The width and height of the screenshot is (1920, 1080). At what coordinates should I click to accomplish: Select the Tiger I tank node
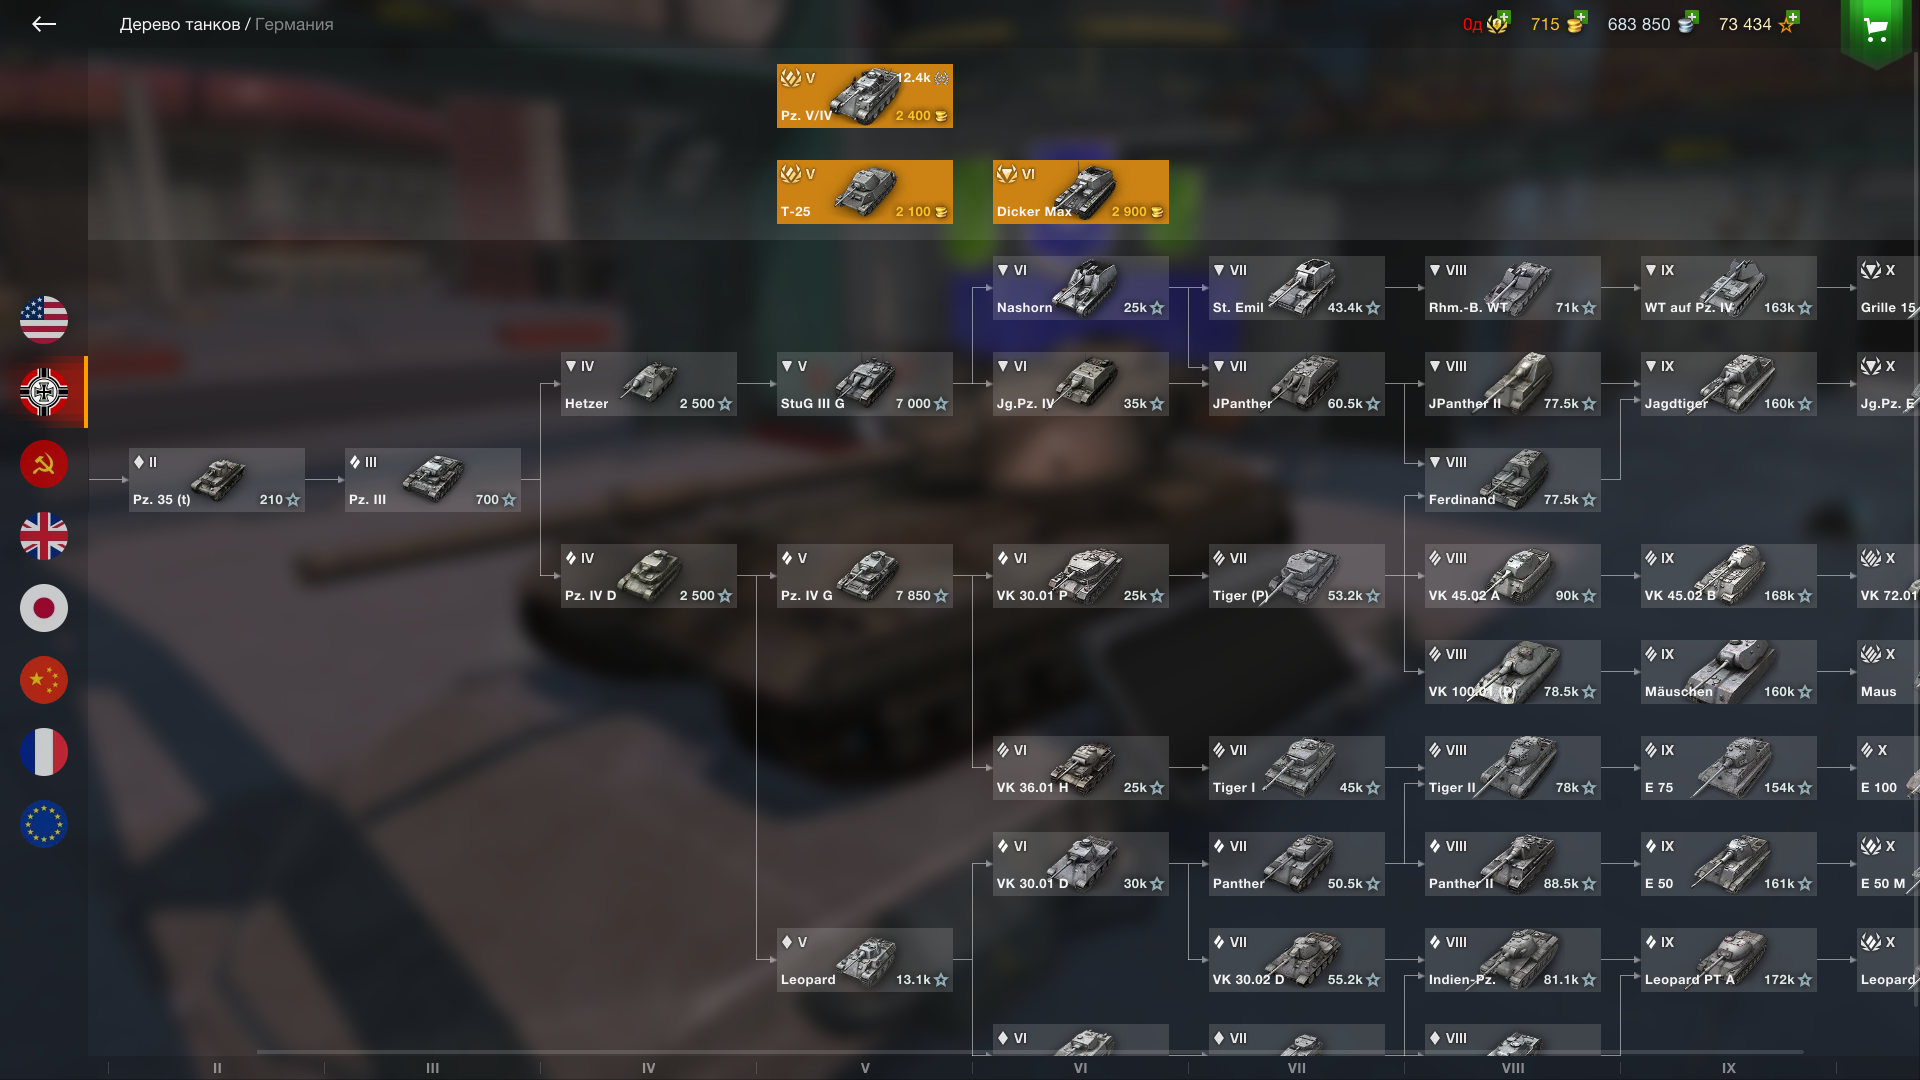point(1297,768)
